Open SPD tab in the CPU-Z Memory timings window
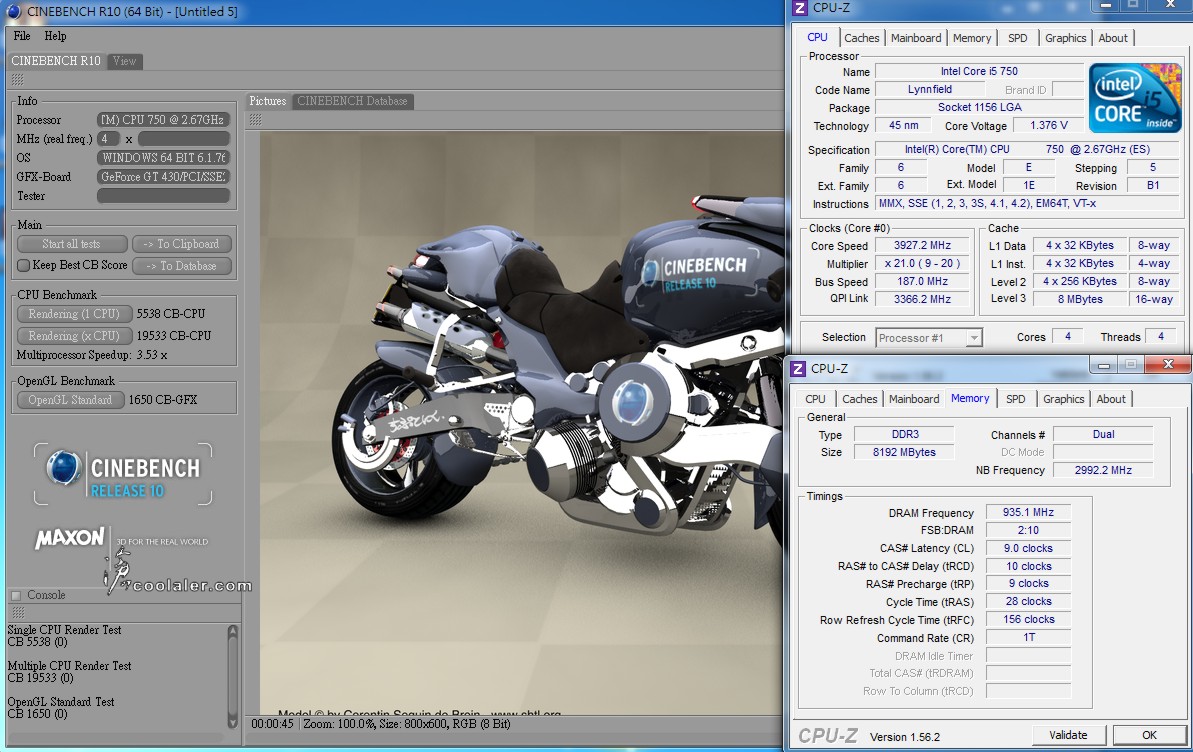The image size is (1193, 752). click(1016, 399)
